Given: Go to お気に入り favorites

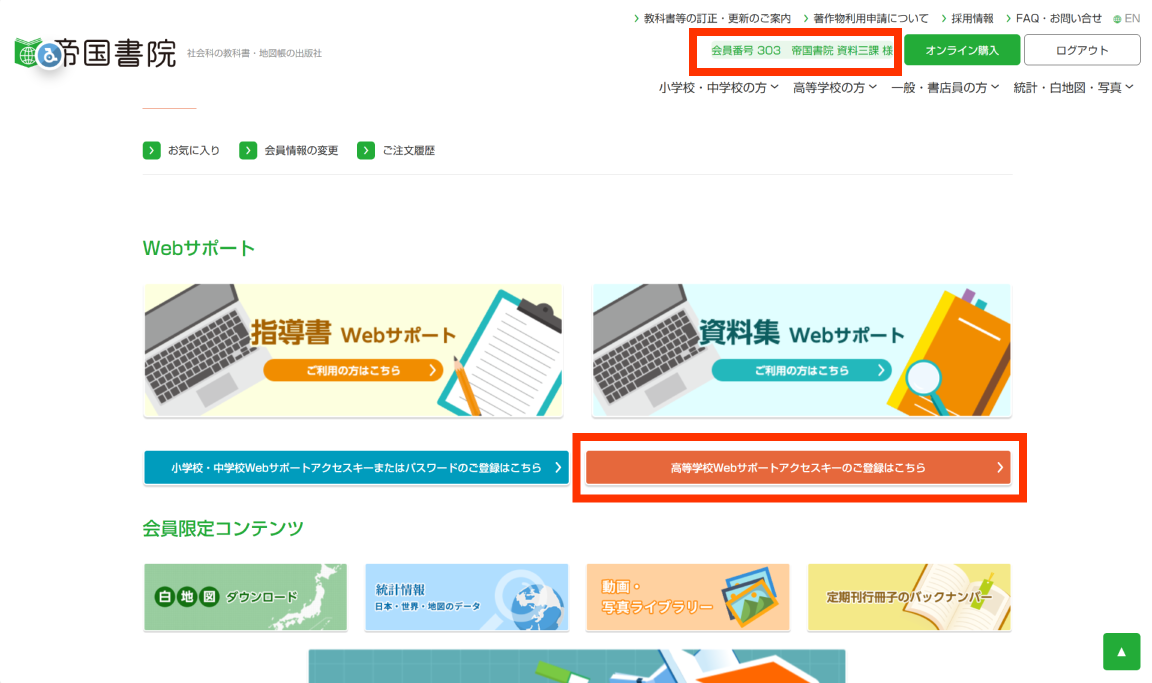Looking at the screenshot, I should (194, 151).
